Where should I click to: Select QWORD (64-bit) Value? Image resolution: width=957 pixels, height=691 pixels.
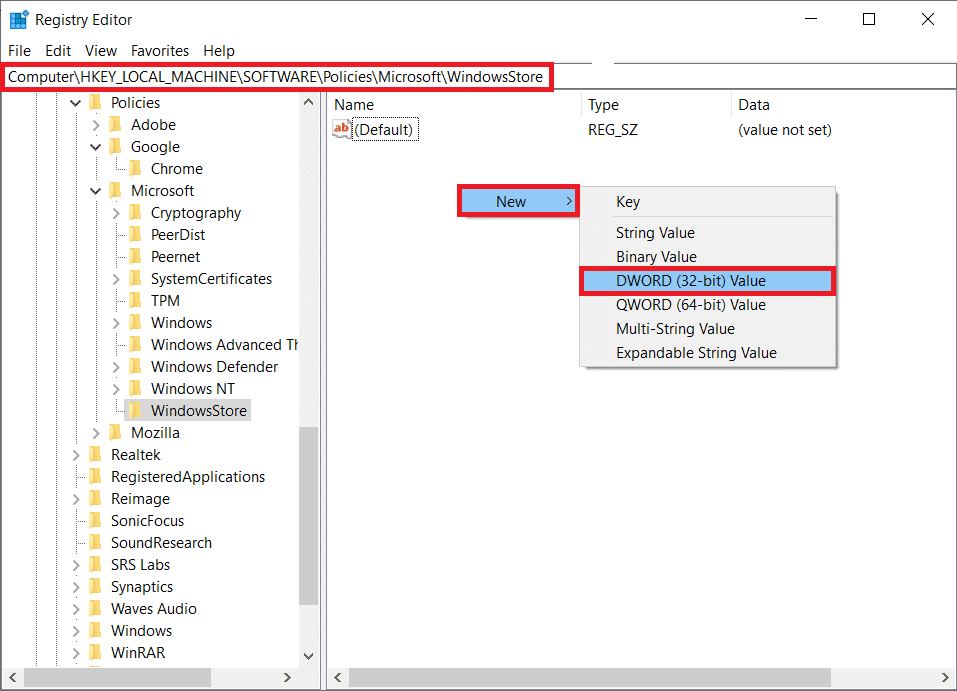tap(708, 305)
